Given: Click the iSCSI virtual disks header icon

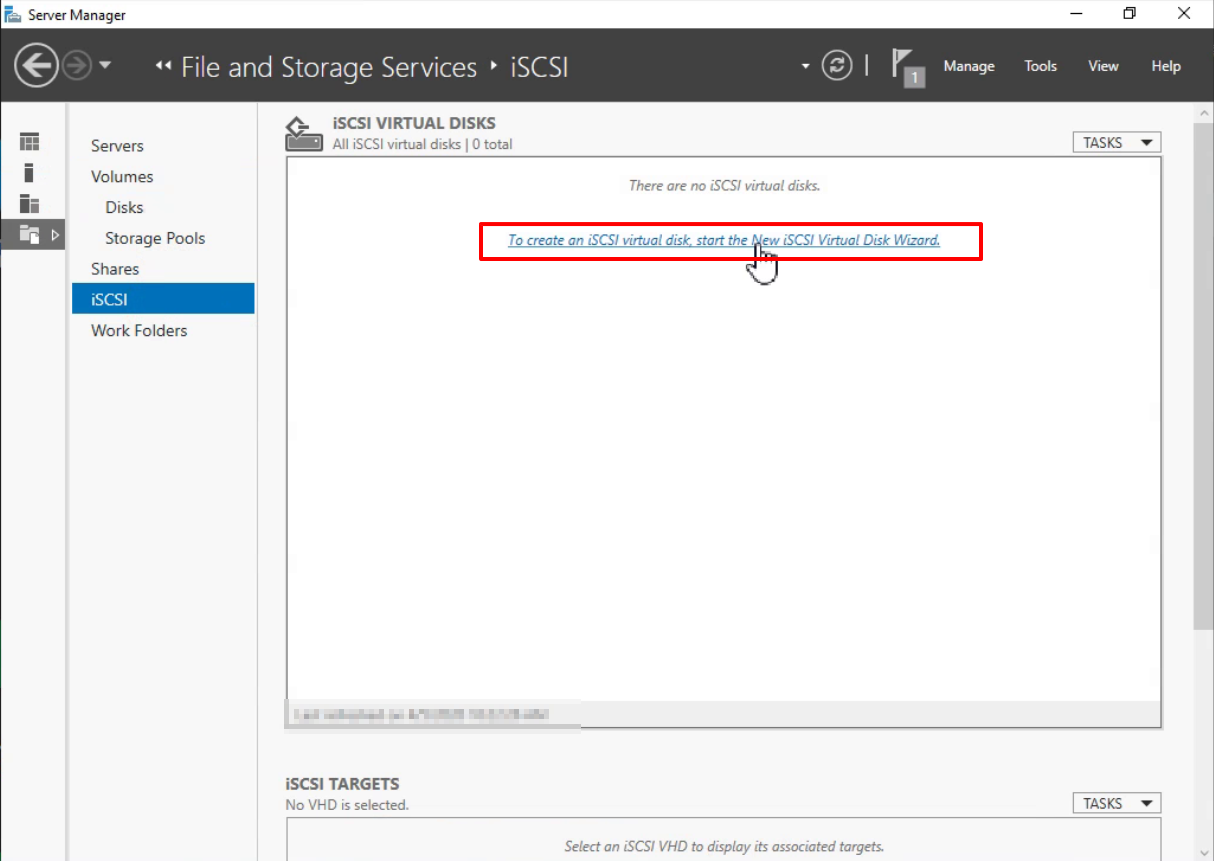Looking at the screenshot, I should (304, 134).
